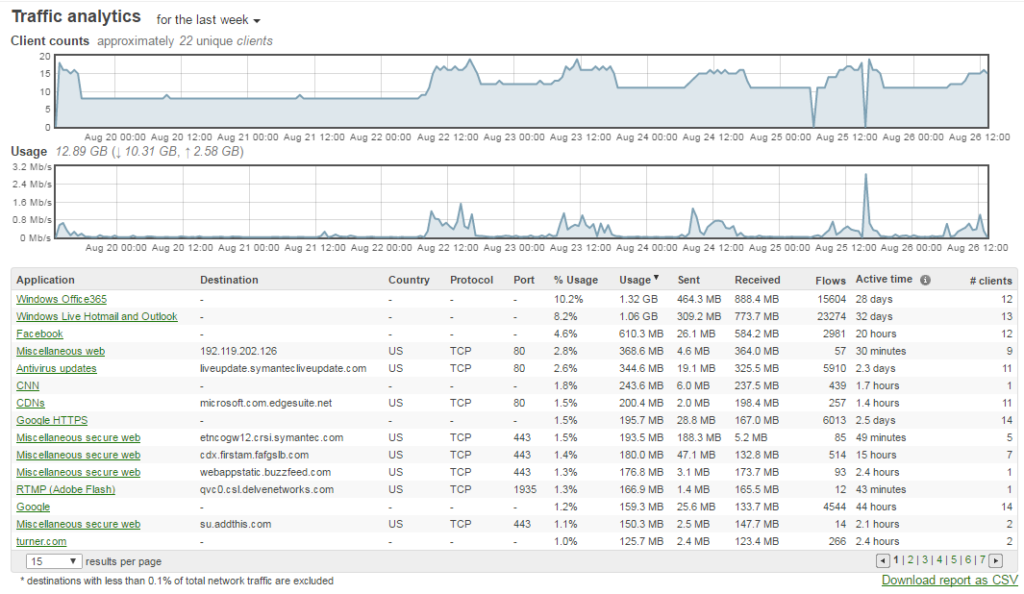Click the 15604 flows value
Image resolution: width=1024 pixels, height=594 pixels.
[x=831, y=299]
